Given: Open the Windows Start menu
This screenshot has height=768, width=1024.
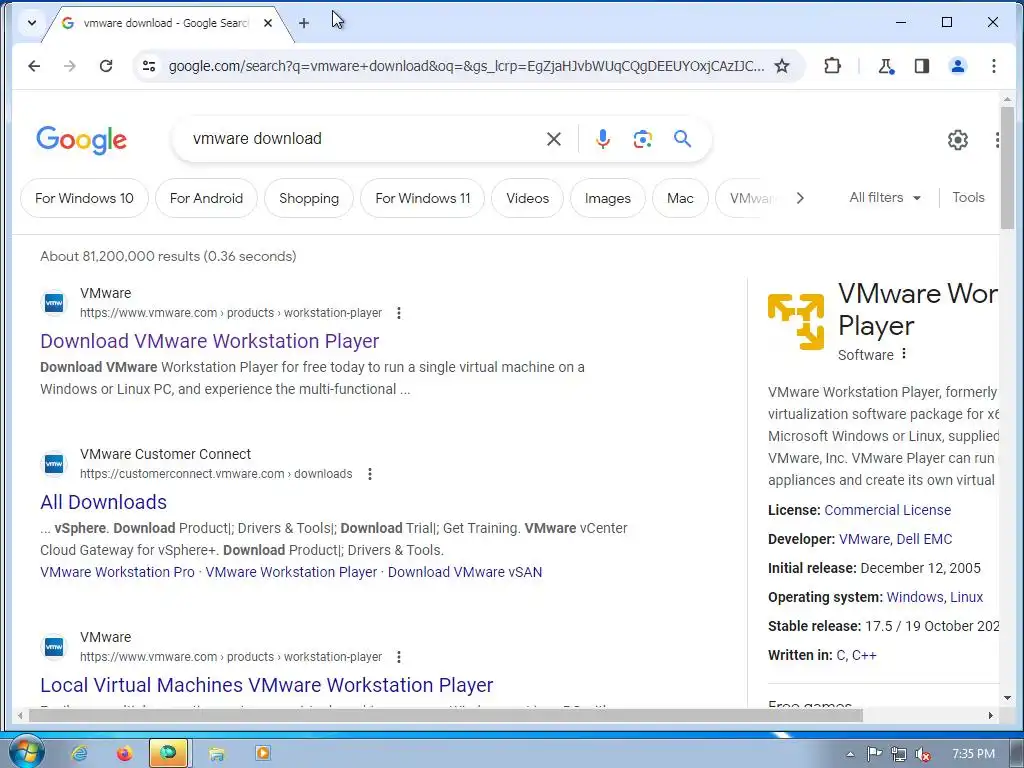Looking at the screenshot, I should (26, 752).
